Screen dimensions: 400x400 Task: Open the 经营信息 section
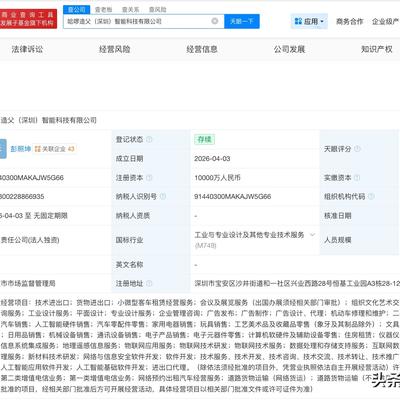tap(202, 49)
